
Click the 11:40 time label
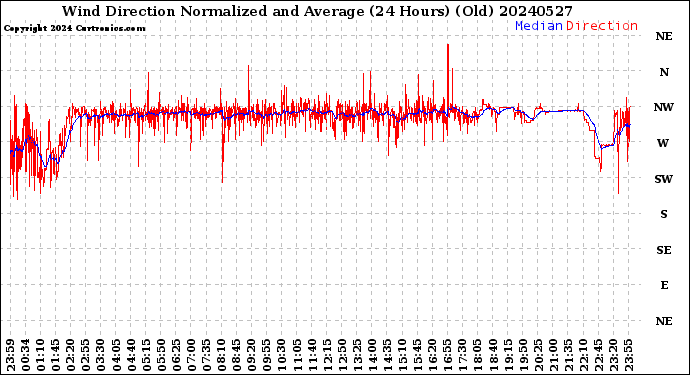tap(312, 355)
